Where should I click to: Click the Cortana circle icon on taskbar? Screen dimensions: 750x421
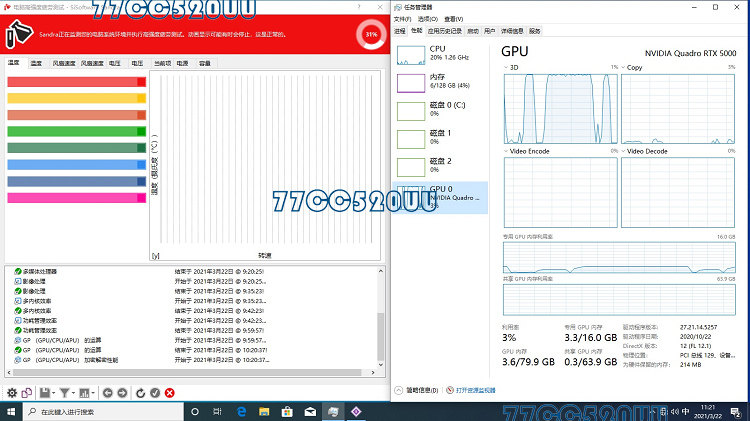195,411
